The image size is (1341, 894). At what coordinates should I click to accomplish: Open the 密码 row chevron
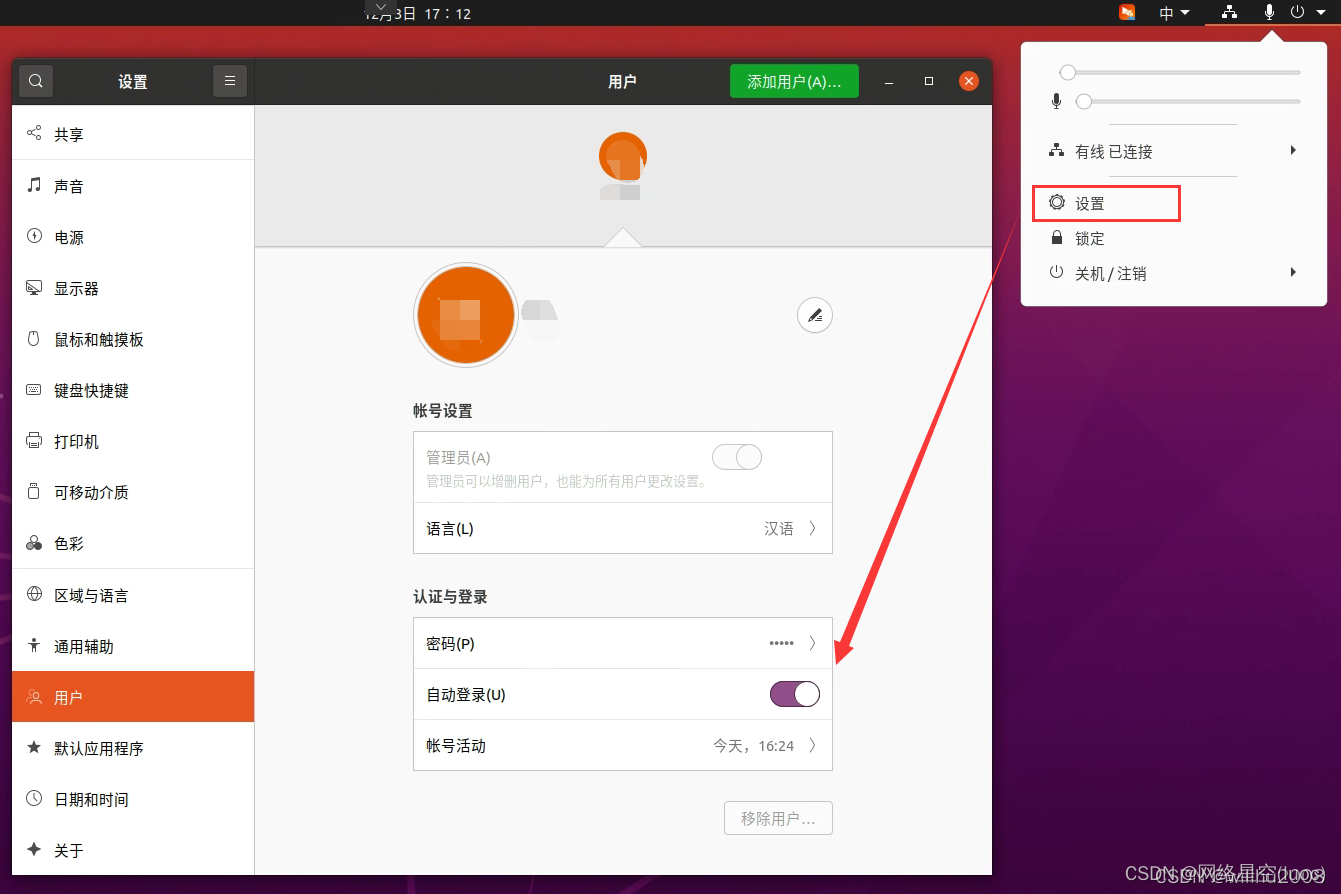coord(813,643)
